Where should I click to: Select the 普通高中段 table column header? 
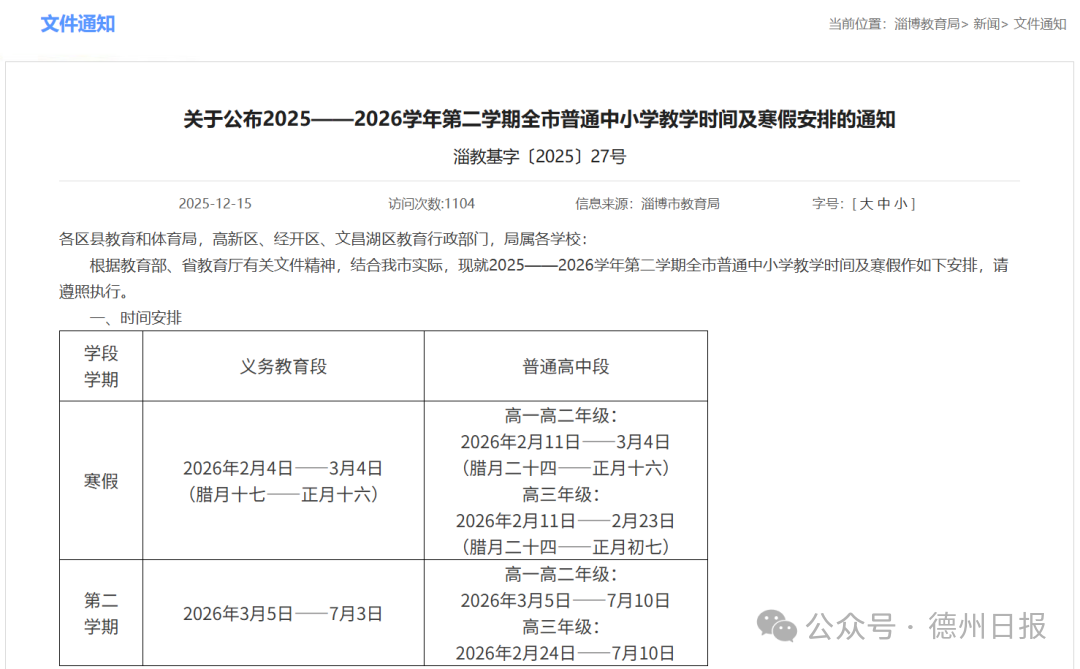(x=565, y=367)
